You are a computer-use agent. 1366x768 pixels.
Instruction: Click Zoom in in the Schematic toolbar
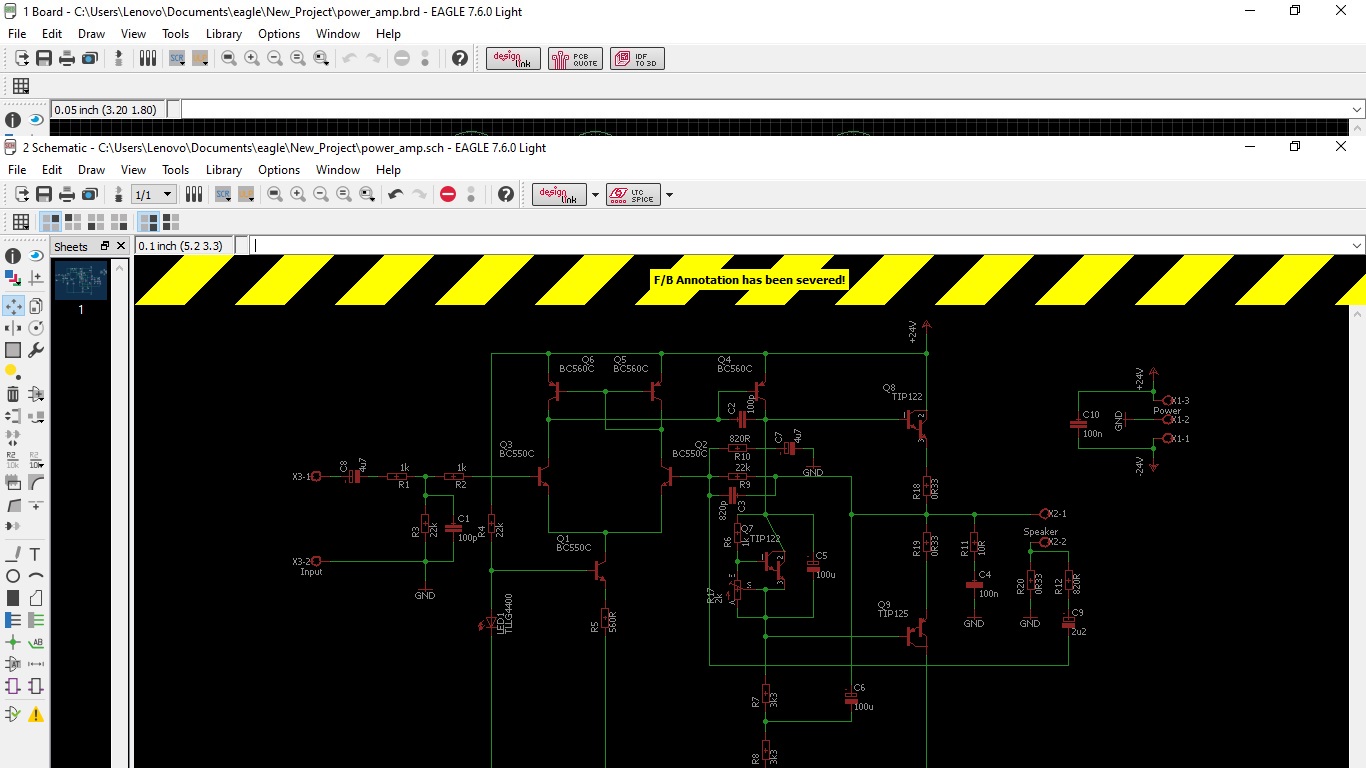coord(298,194)
